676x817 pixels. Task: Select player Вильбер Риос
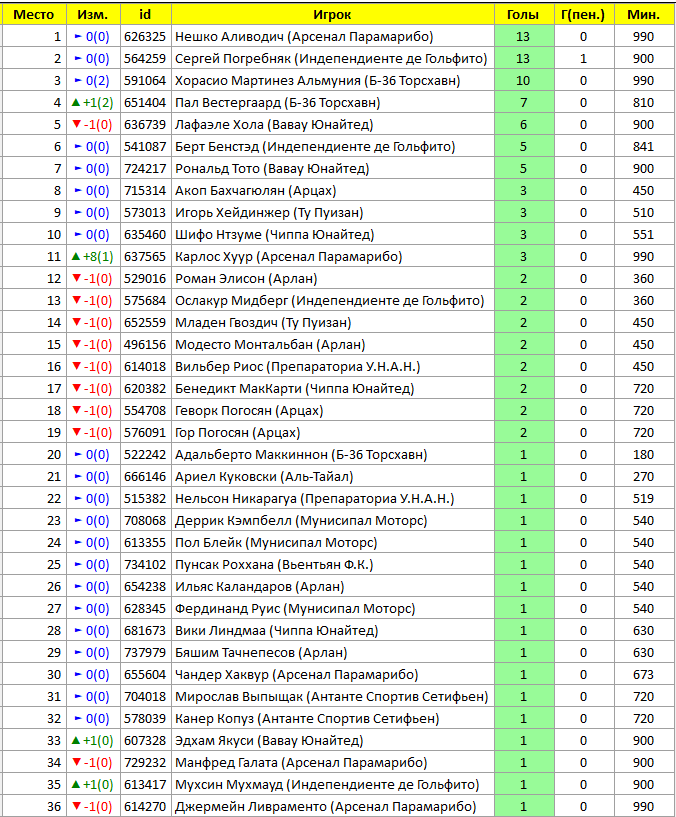pos(219,367)
